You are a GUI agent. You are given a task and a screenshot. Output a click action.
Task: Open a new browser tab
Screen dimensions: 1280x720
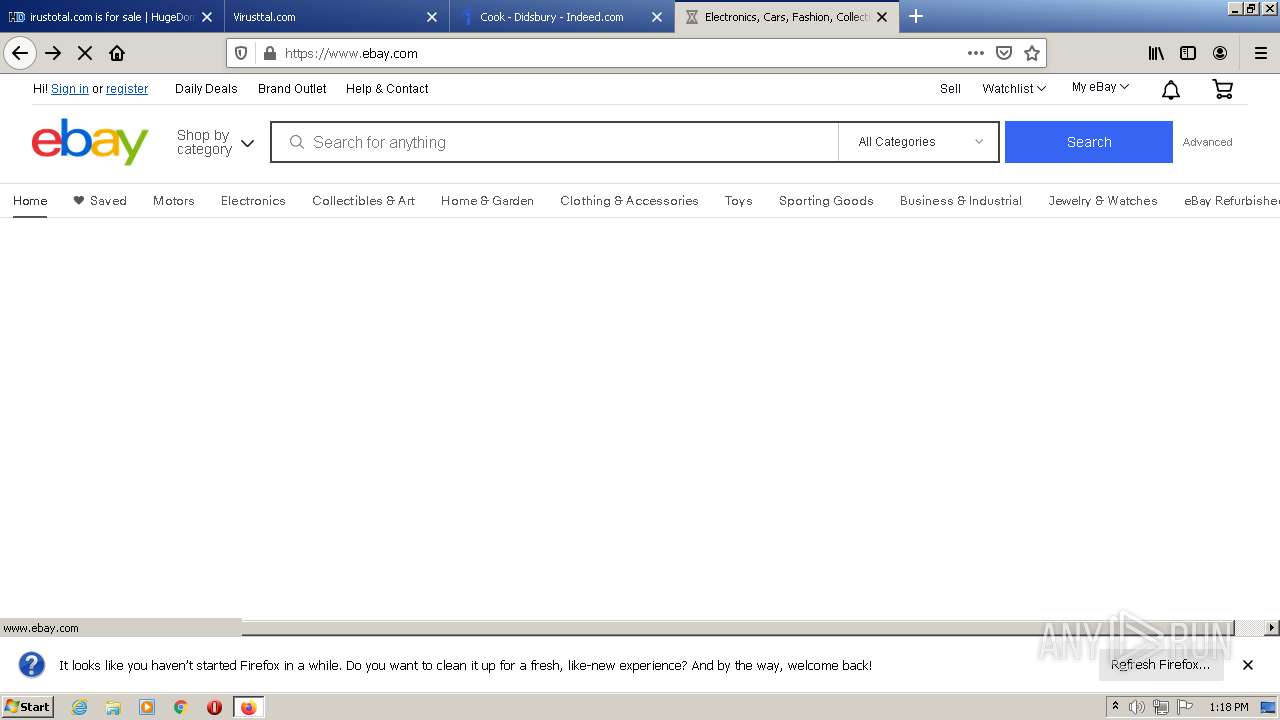915,16
